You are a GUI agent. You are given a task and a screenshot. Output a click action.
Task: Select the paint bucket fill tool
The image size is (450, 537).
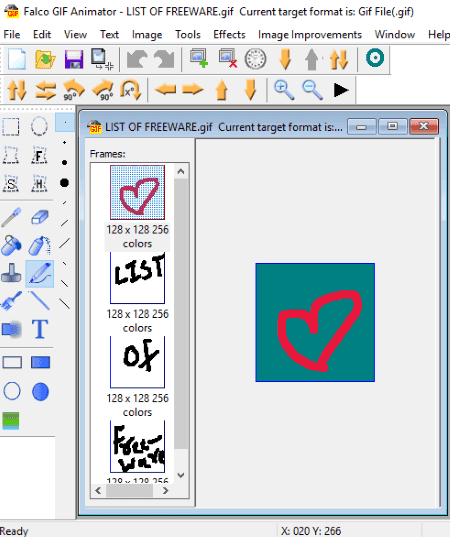pyautogui.click(x=11, y=245)
